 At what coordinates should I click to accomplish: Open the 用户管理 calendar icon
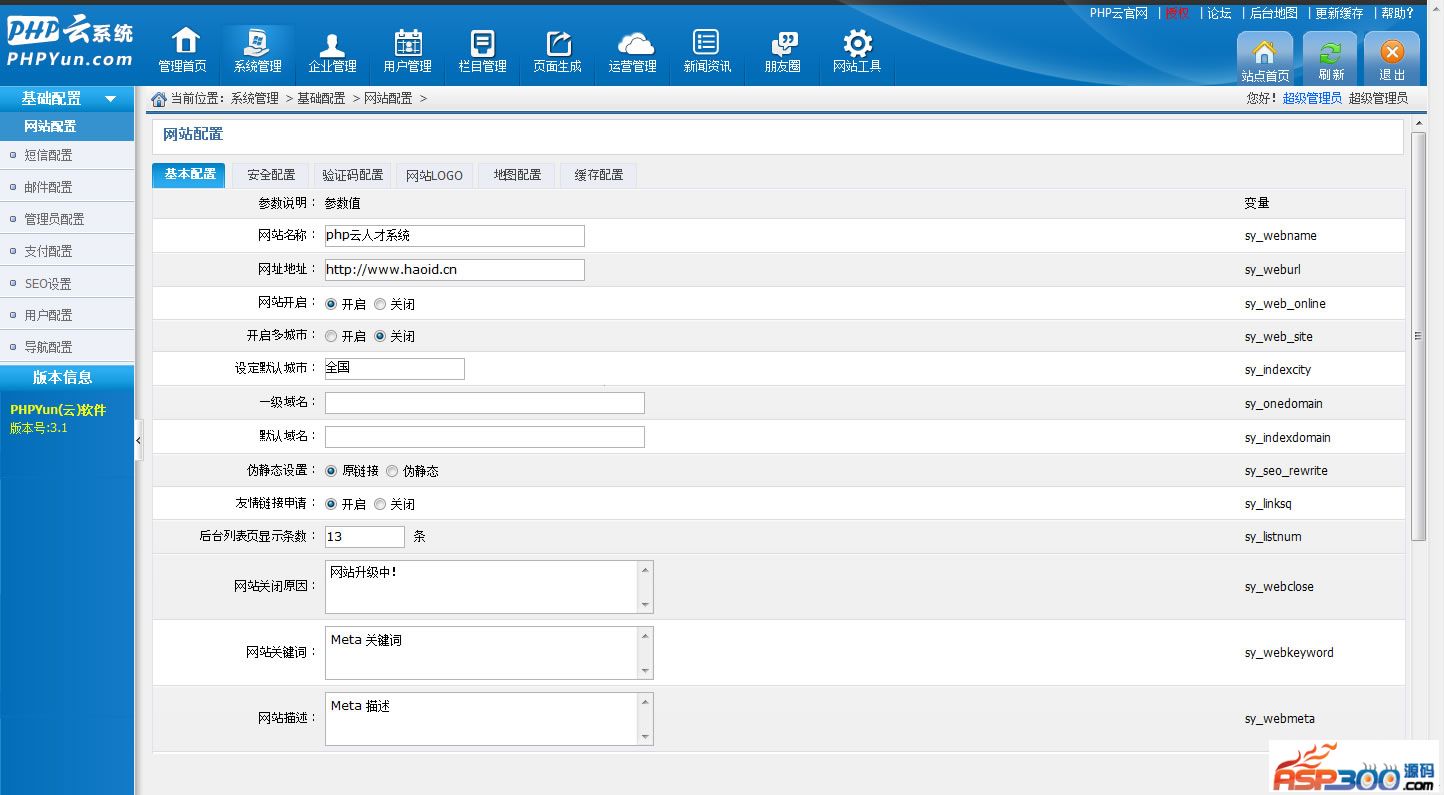coord(408,43)
